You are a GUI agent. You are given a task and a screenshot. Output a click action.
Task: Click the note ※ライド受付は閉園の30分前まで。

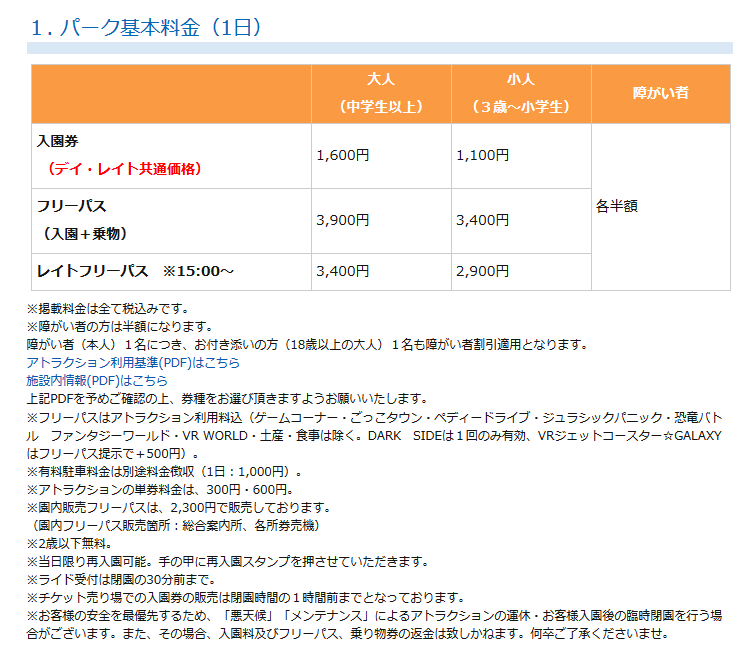pyautogui.click(x=122, y=580)
